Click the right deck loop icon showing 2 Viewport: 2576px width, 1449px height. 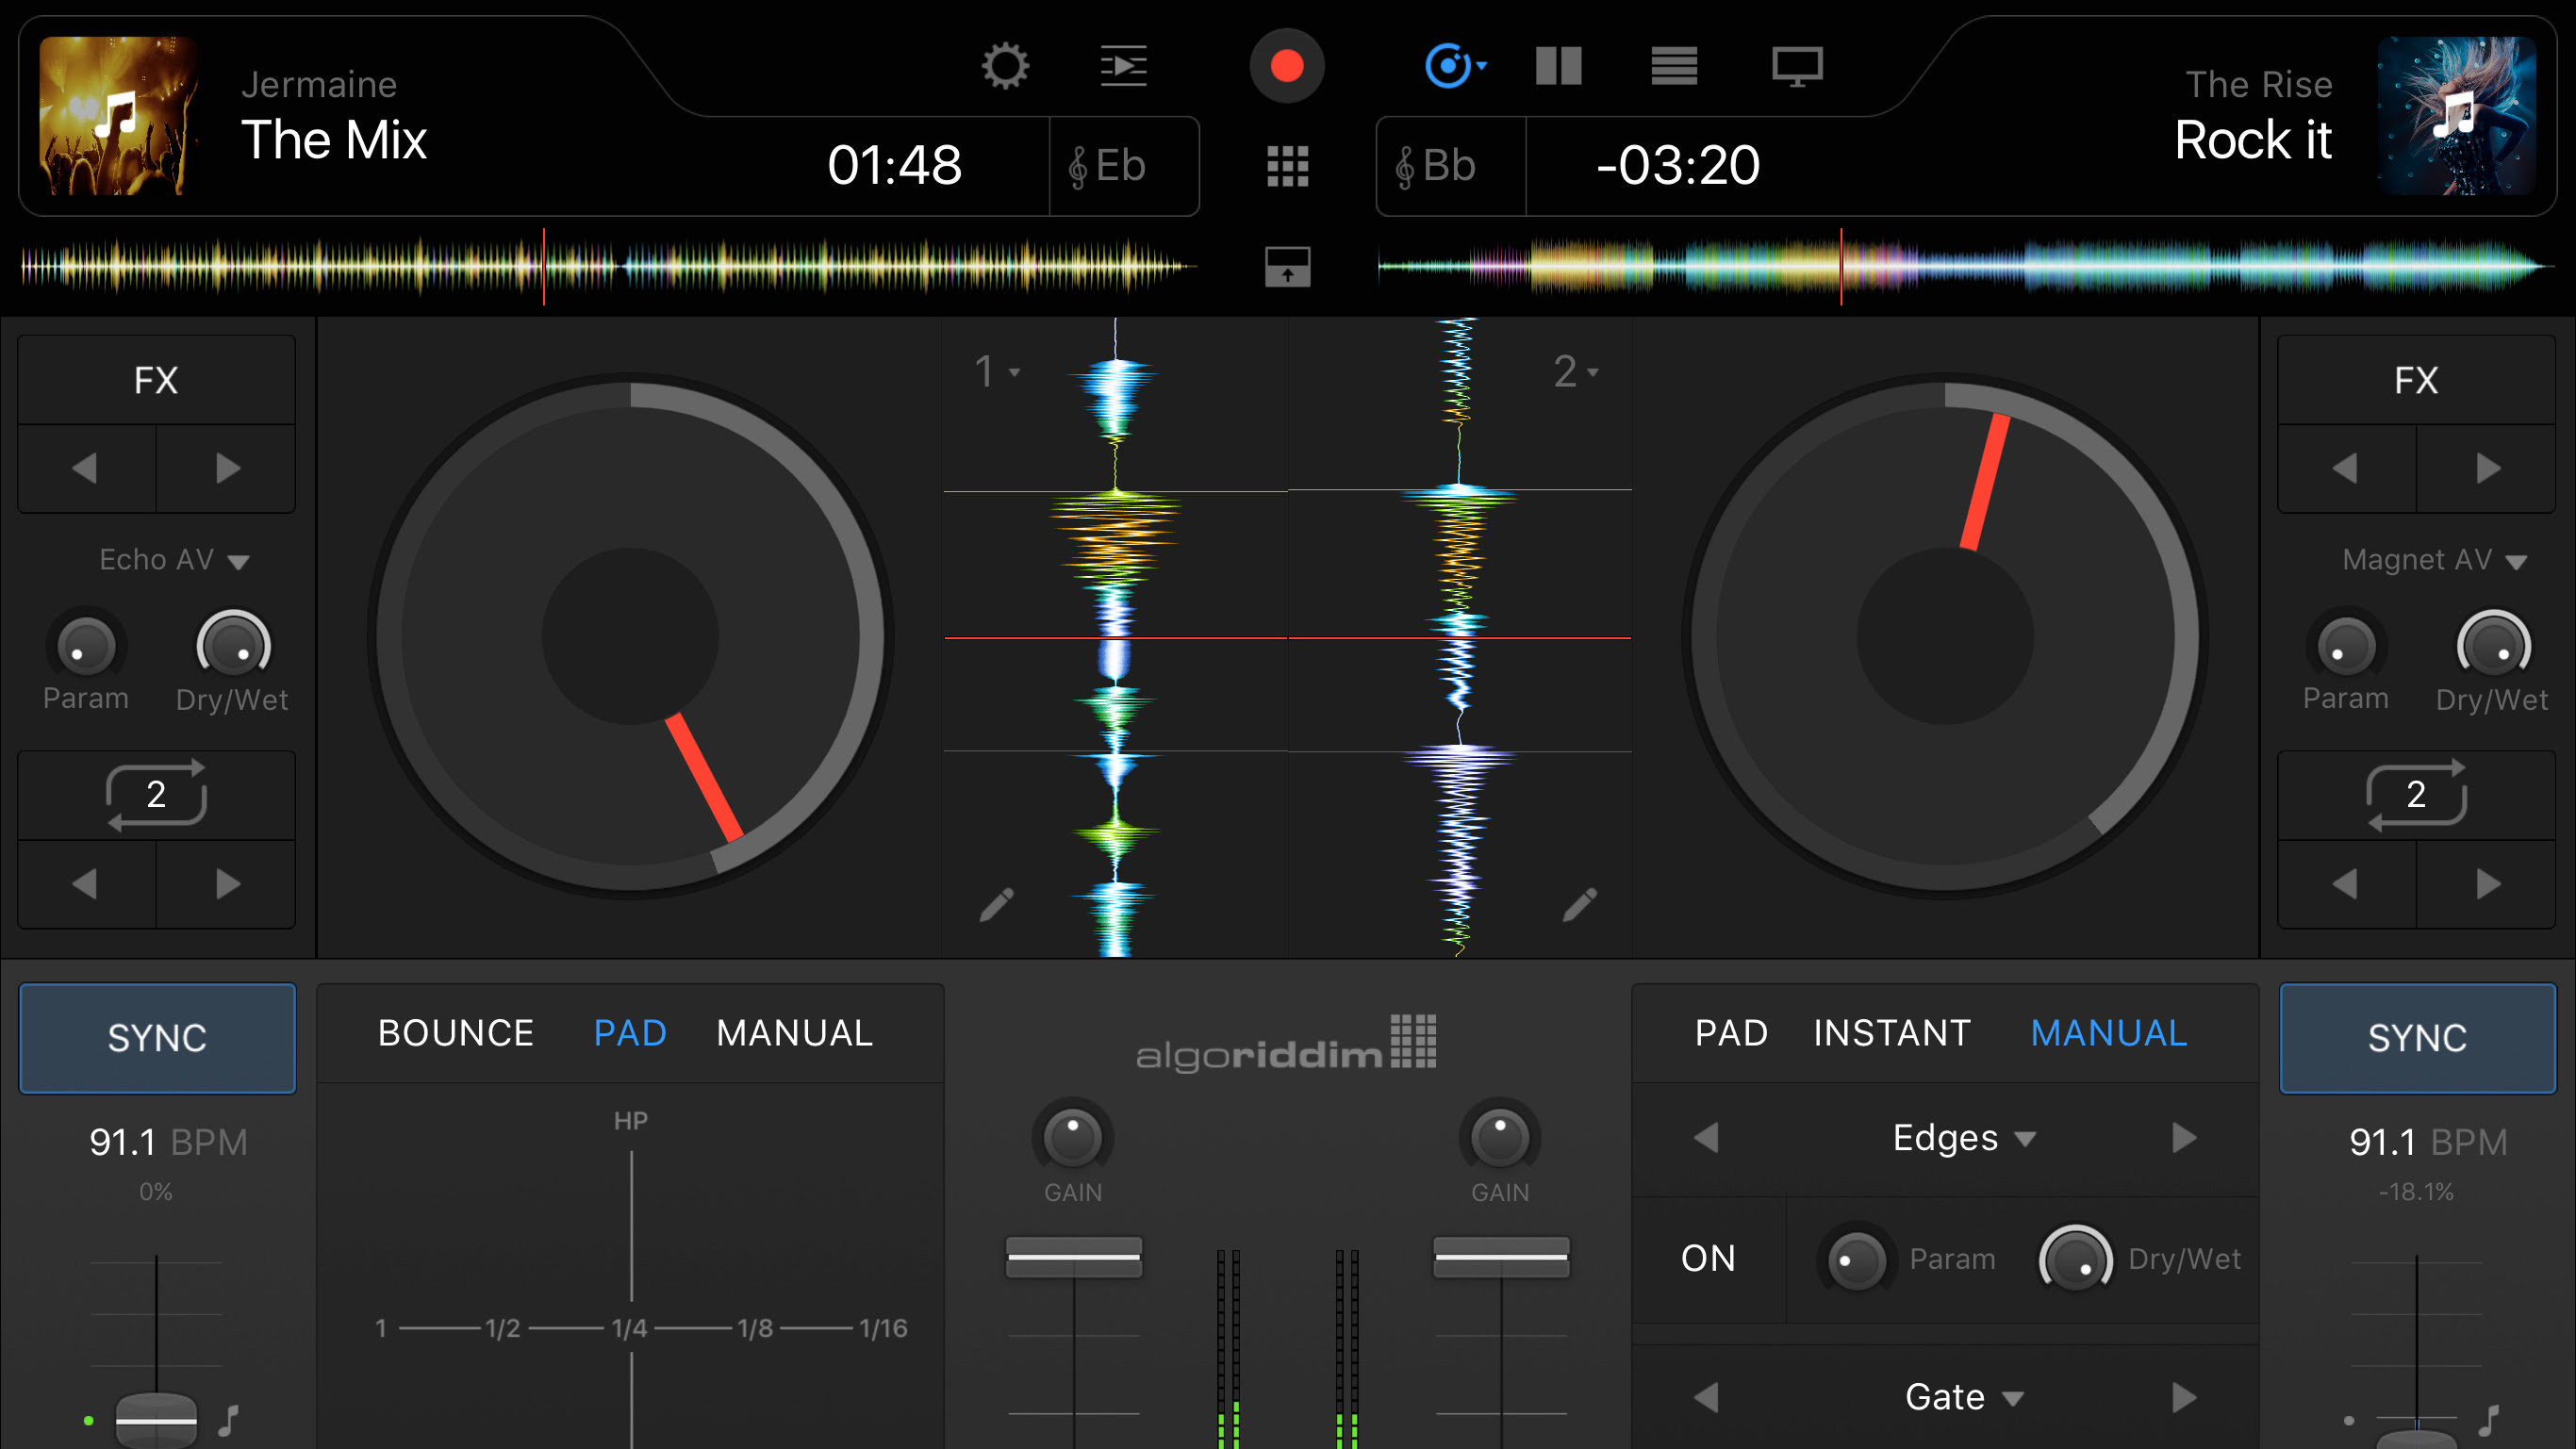click(x=2415, y=795)
